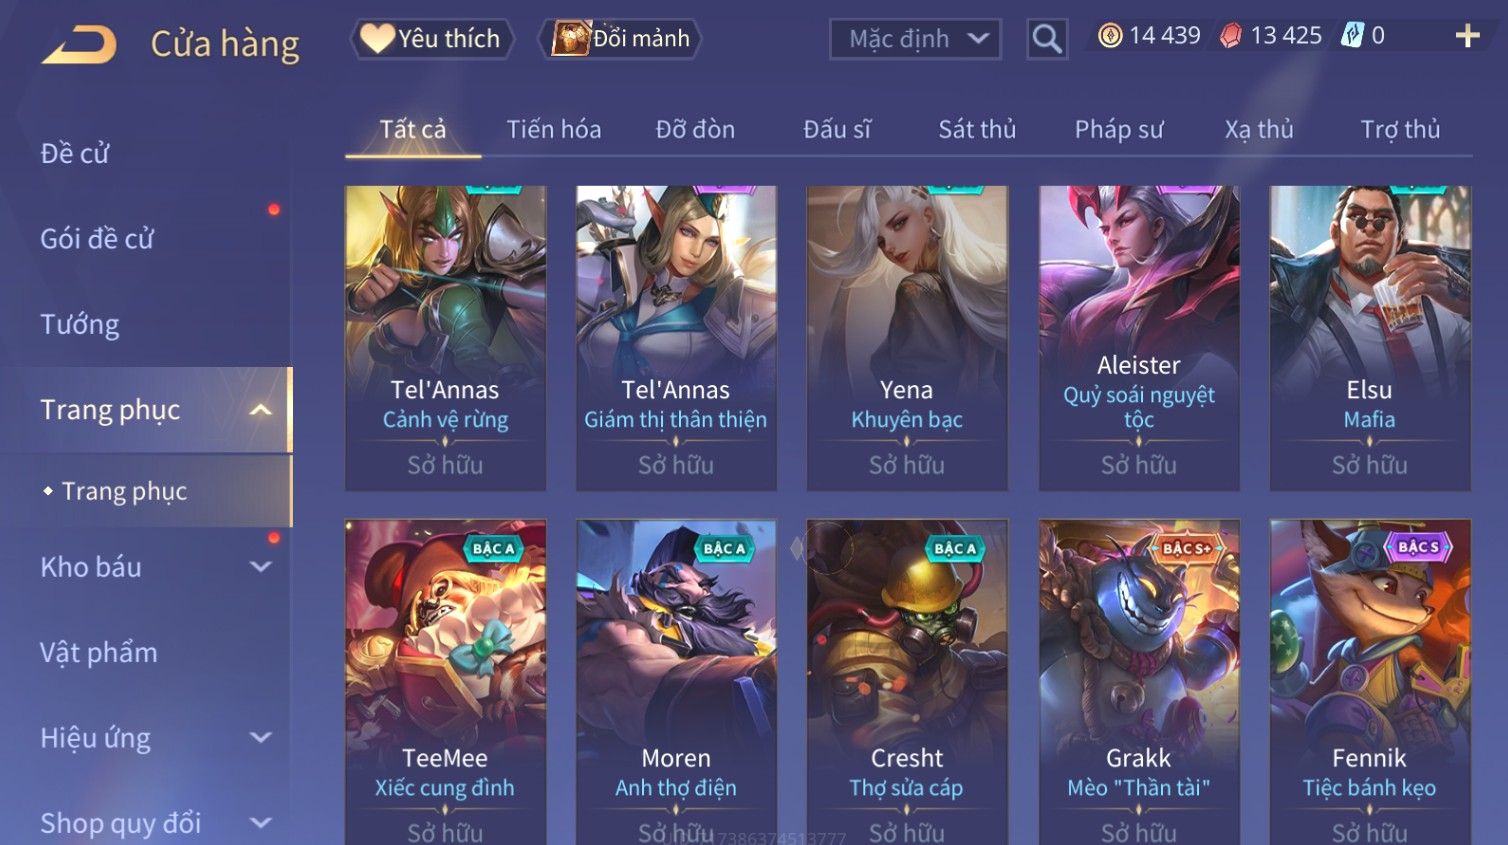Screen dimensions: 1508x845
Task: Click the plus icon to add currency
Action: [x=1467, y=36]
